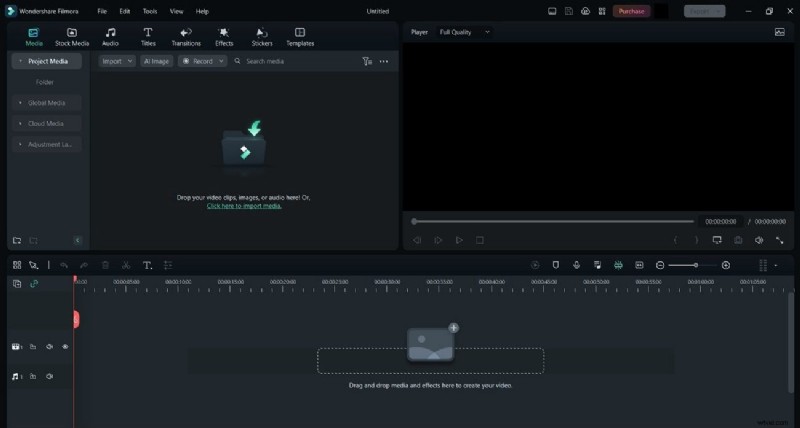800x428 pixels.
Task: Toggle the timeline auto ripple link icon
Action: (34, 284)
